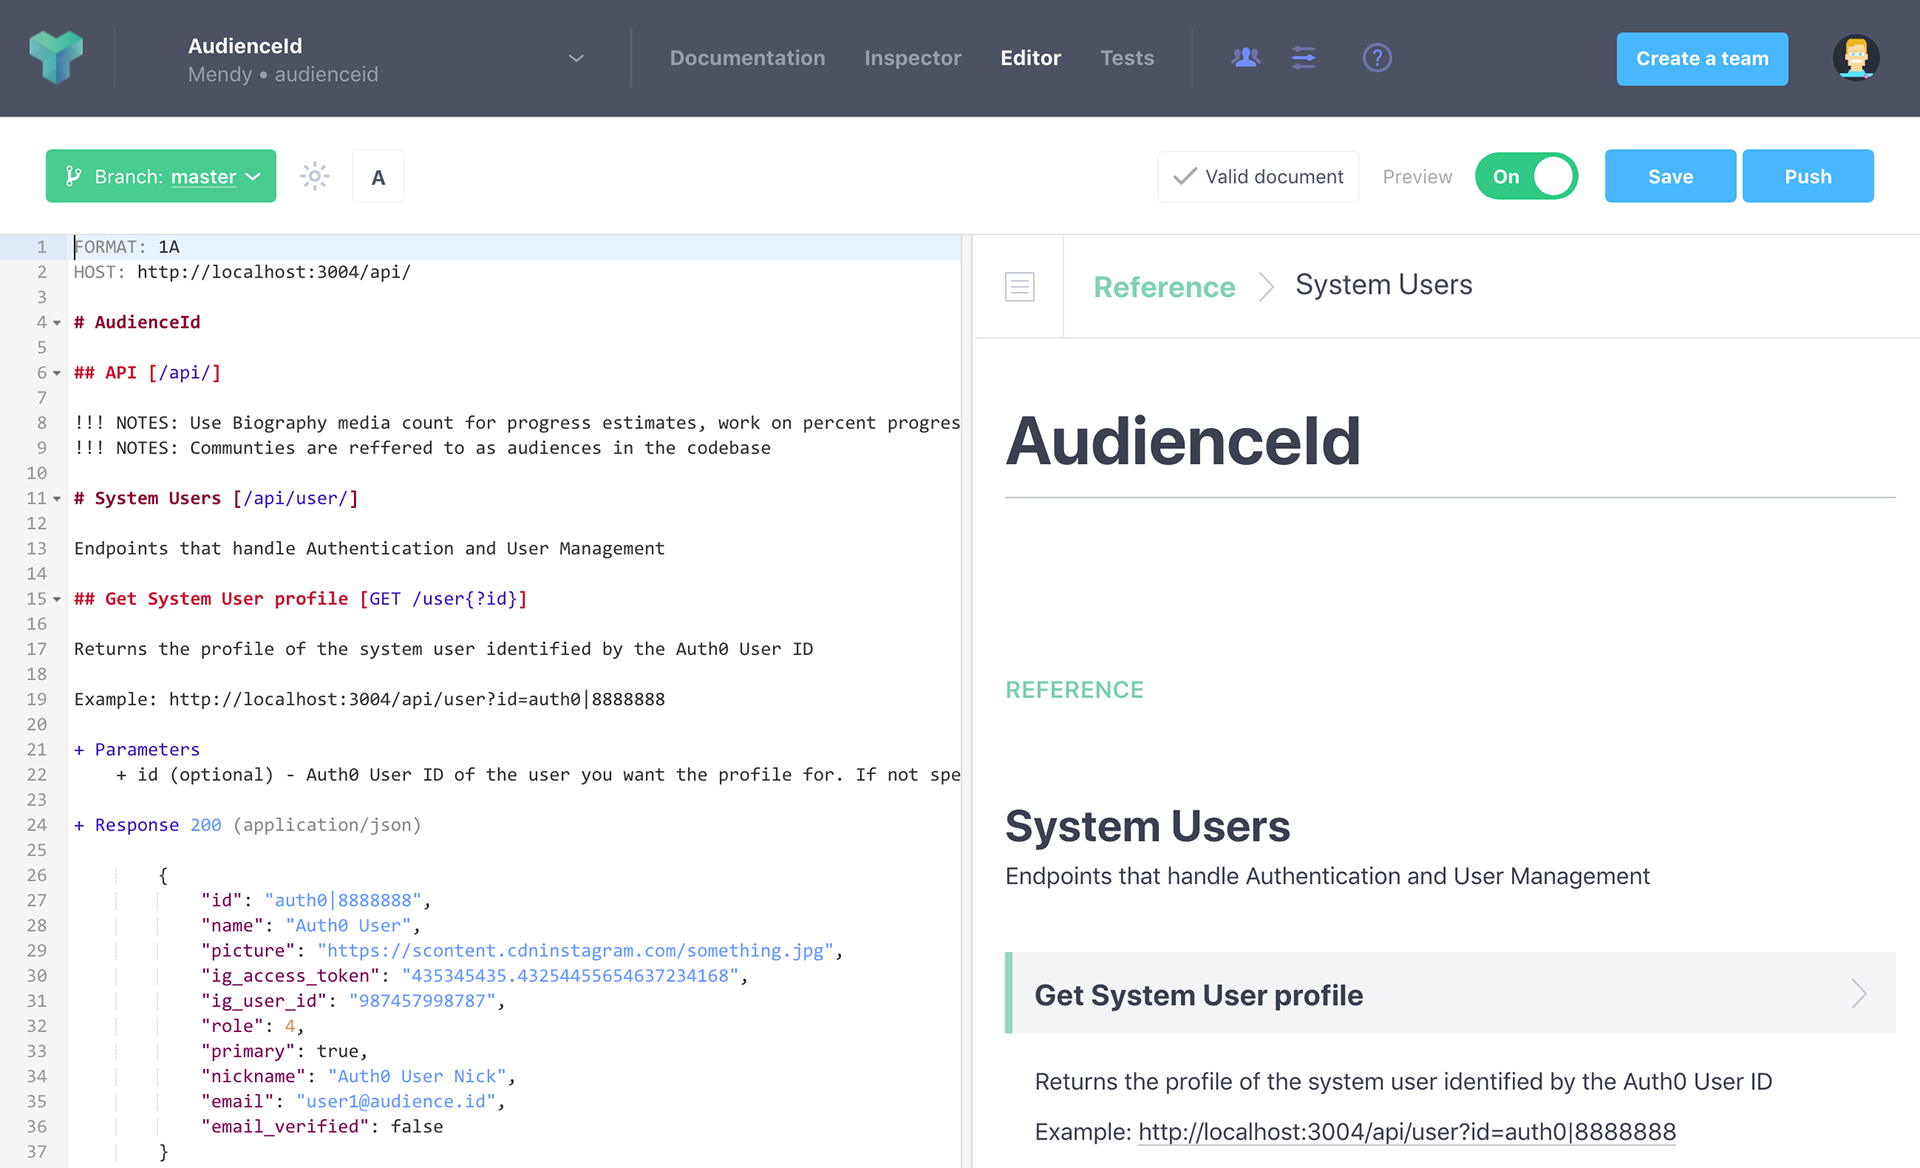Click the Valid document indicator
This screenshot has height=1168, width=1920.
(1258, 177)
